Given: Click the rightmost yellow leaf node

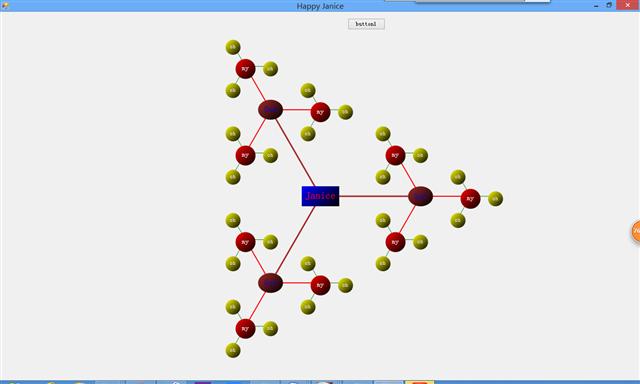Looking at the screenshot, I should 496,199.
